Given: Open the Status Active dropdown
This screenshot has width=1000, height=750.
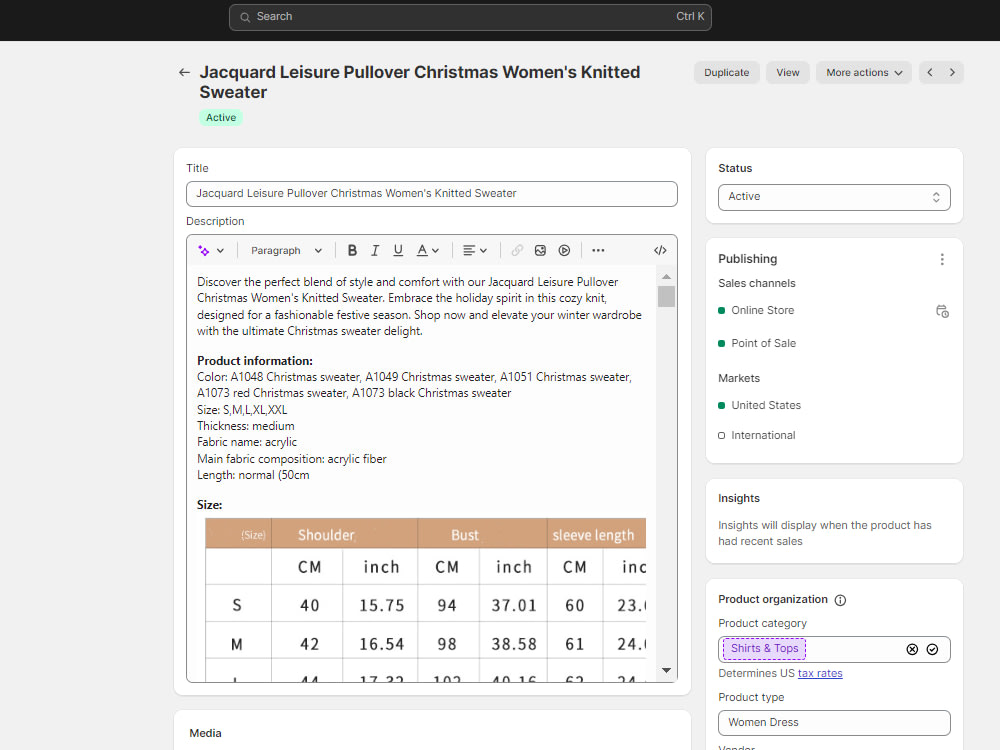Looking at the screenshot, I should [834, 197].
